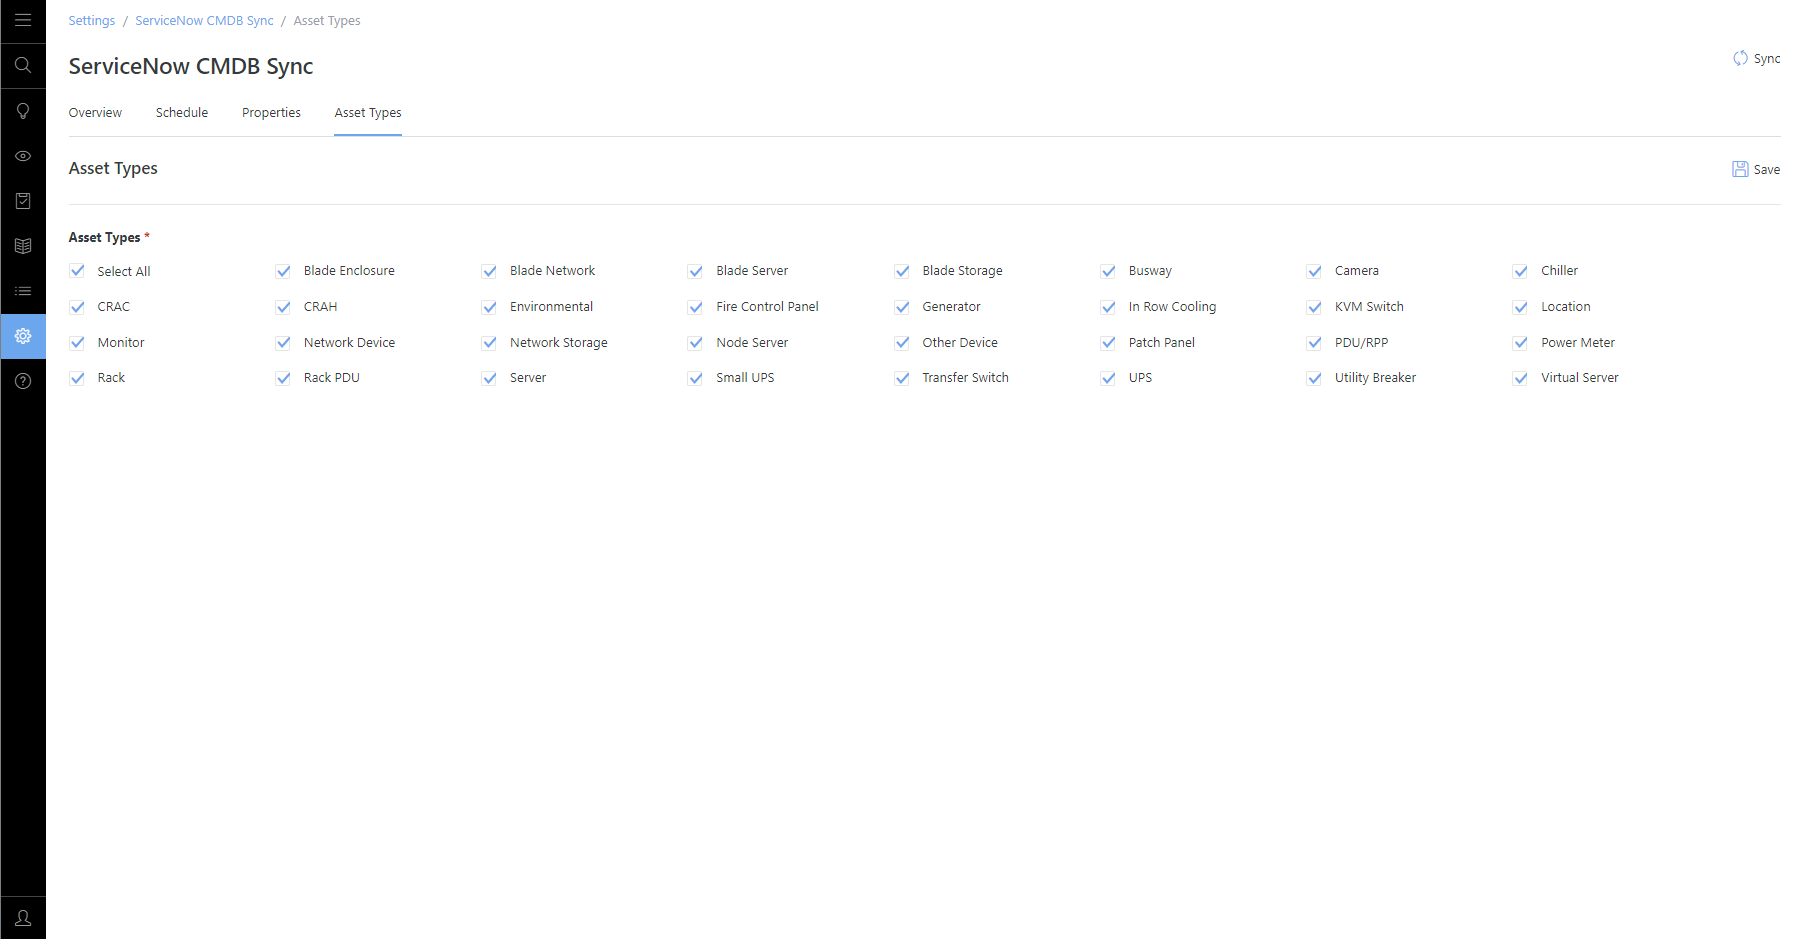This screenshot has height=939, width=1801.
Task: Uncheck the Blade Network checkbox
Action: [489, 271]
